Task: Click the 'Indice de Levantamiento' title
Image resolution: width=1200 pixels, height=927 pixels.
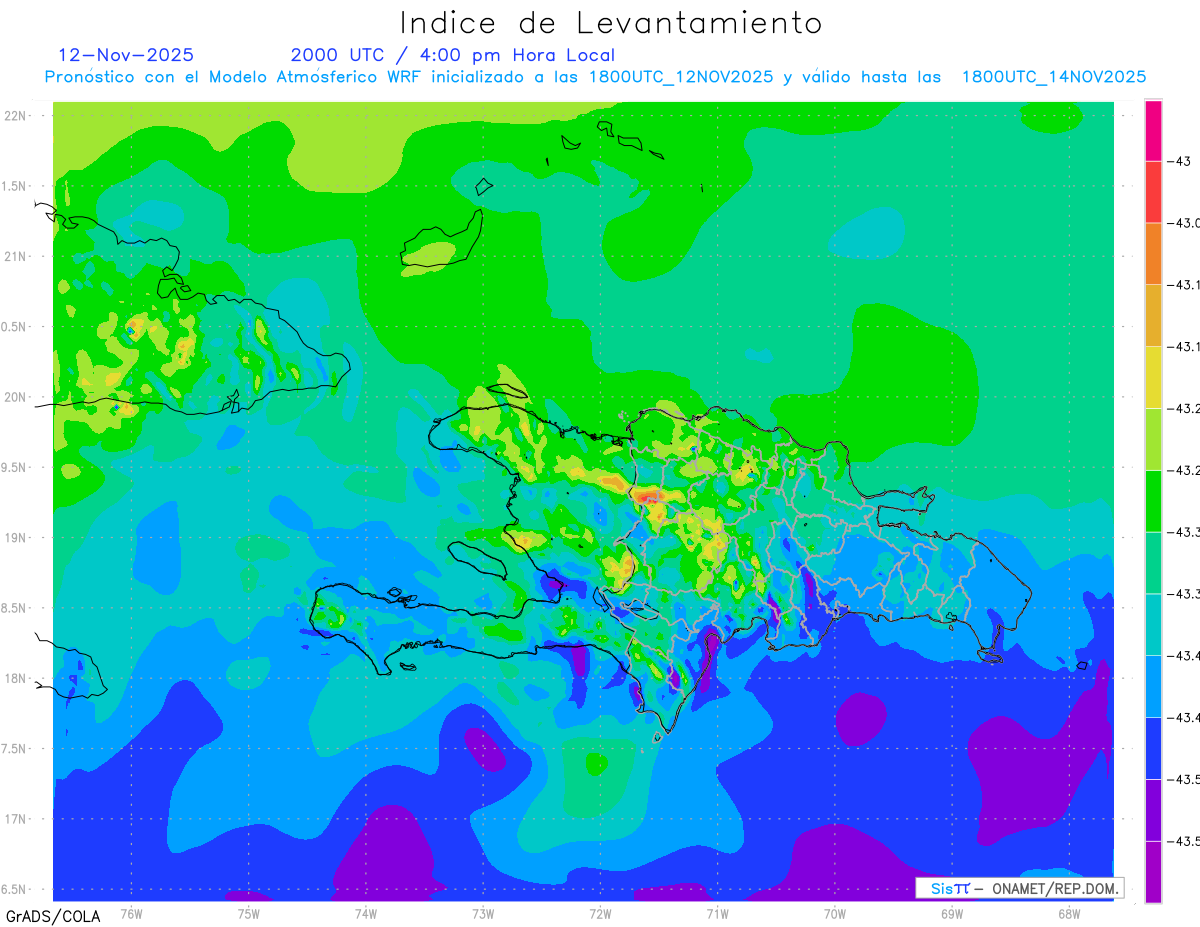Action: (611, 23)
